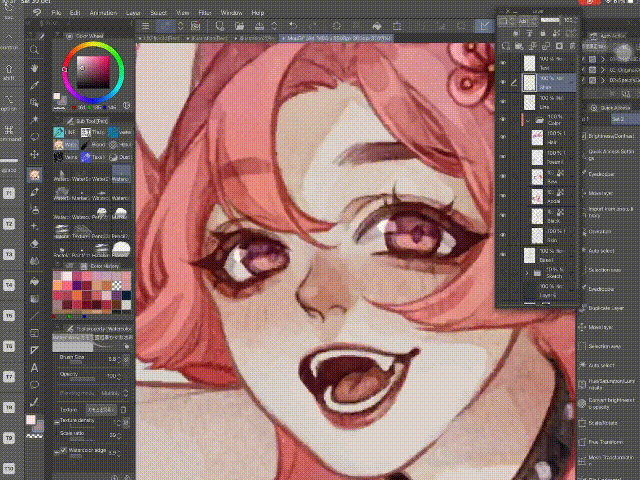Open the File menu
Viewport: 640px width, 480px height.
click(x=56, y=13)
